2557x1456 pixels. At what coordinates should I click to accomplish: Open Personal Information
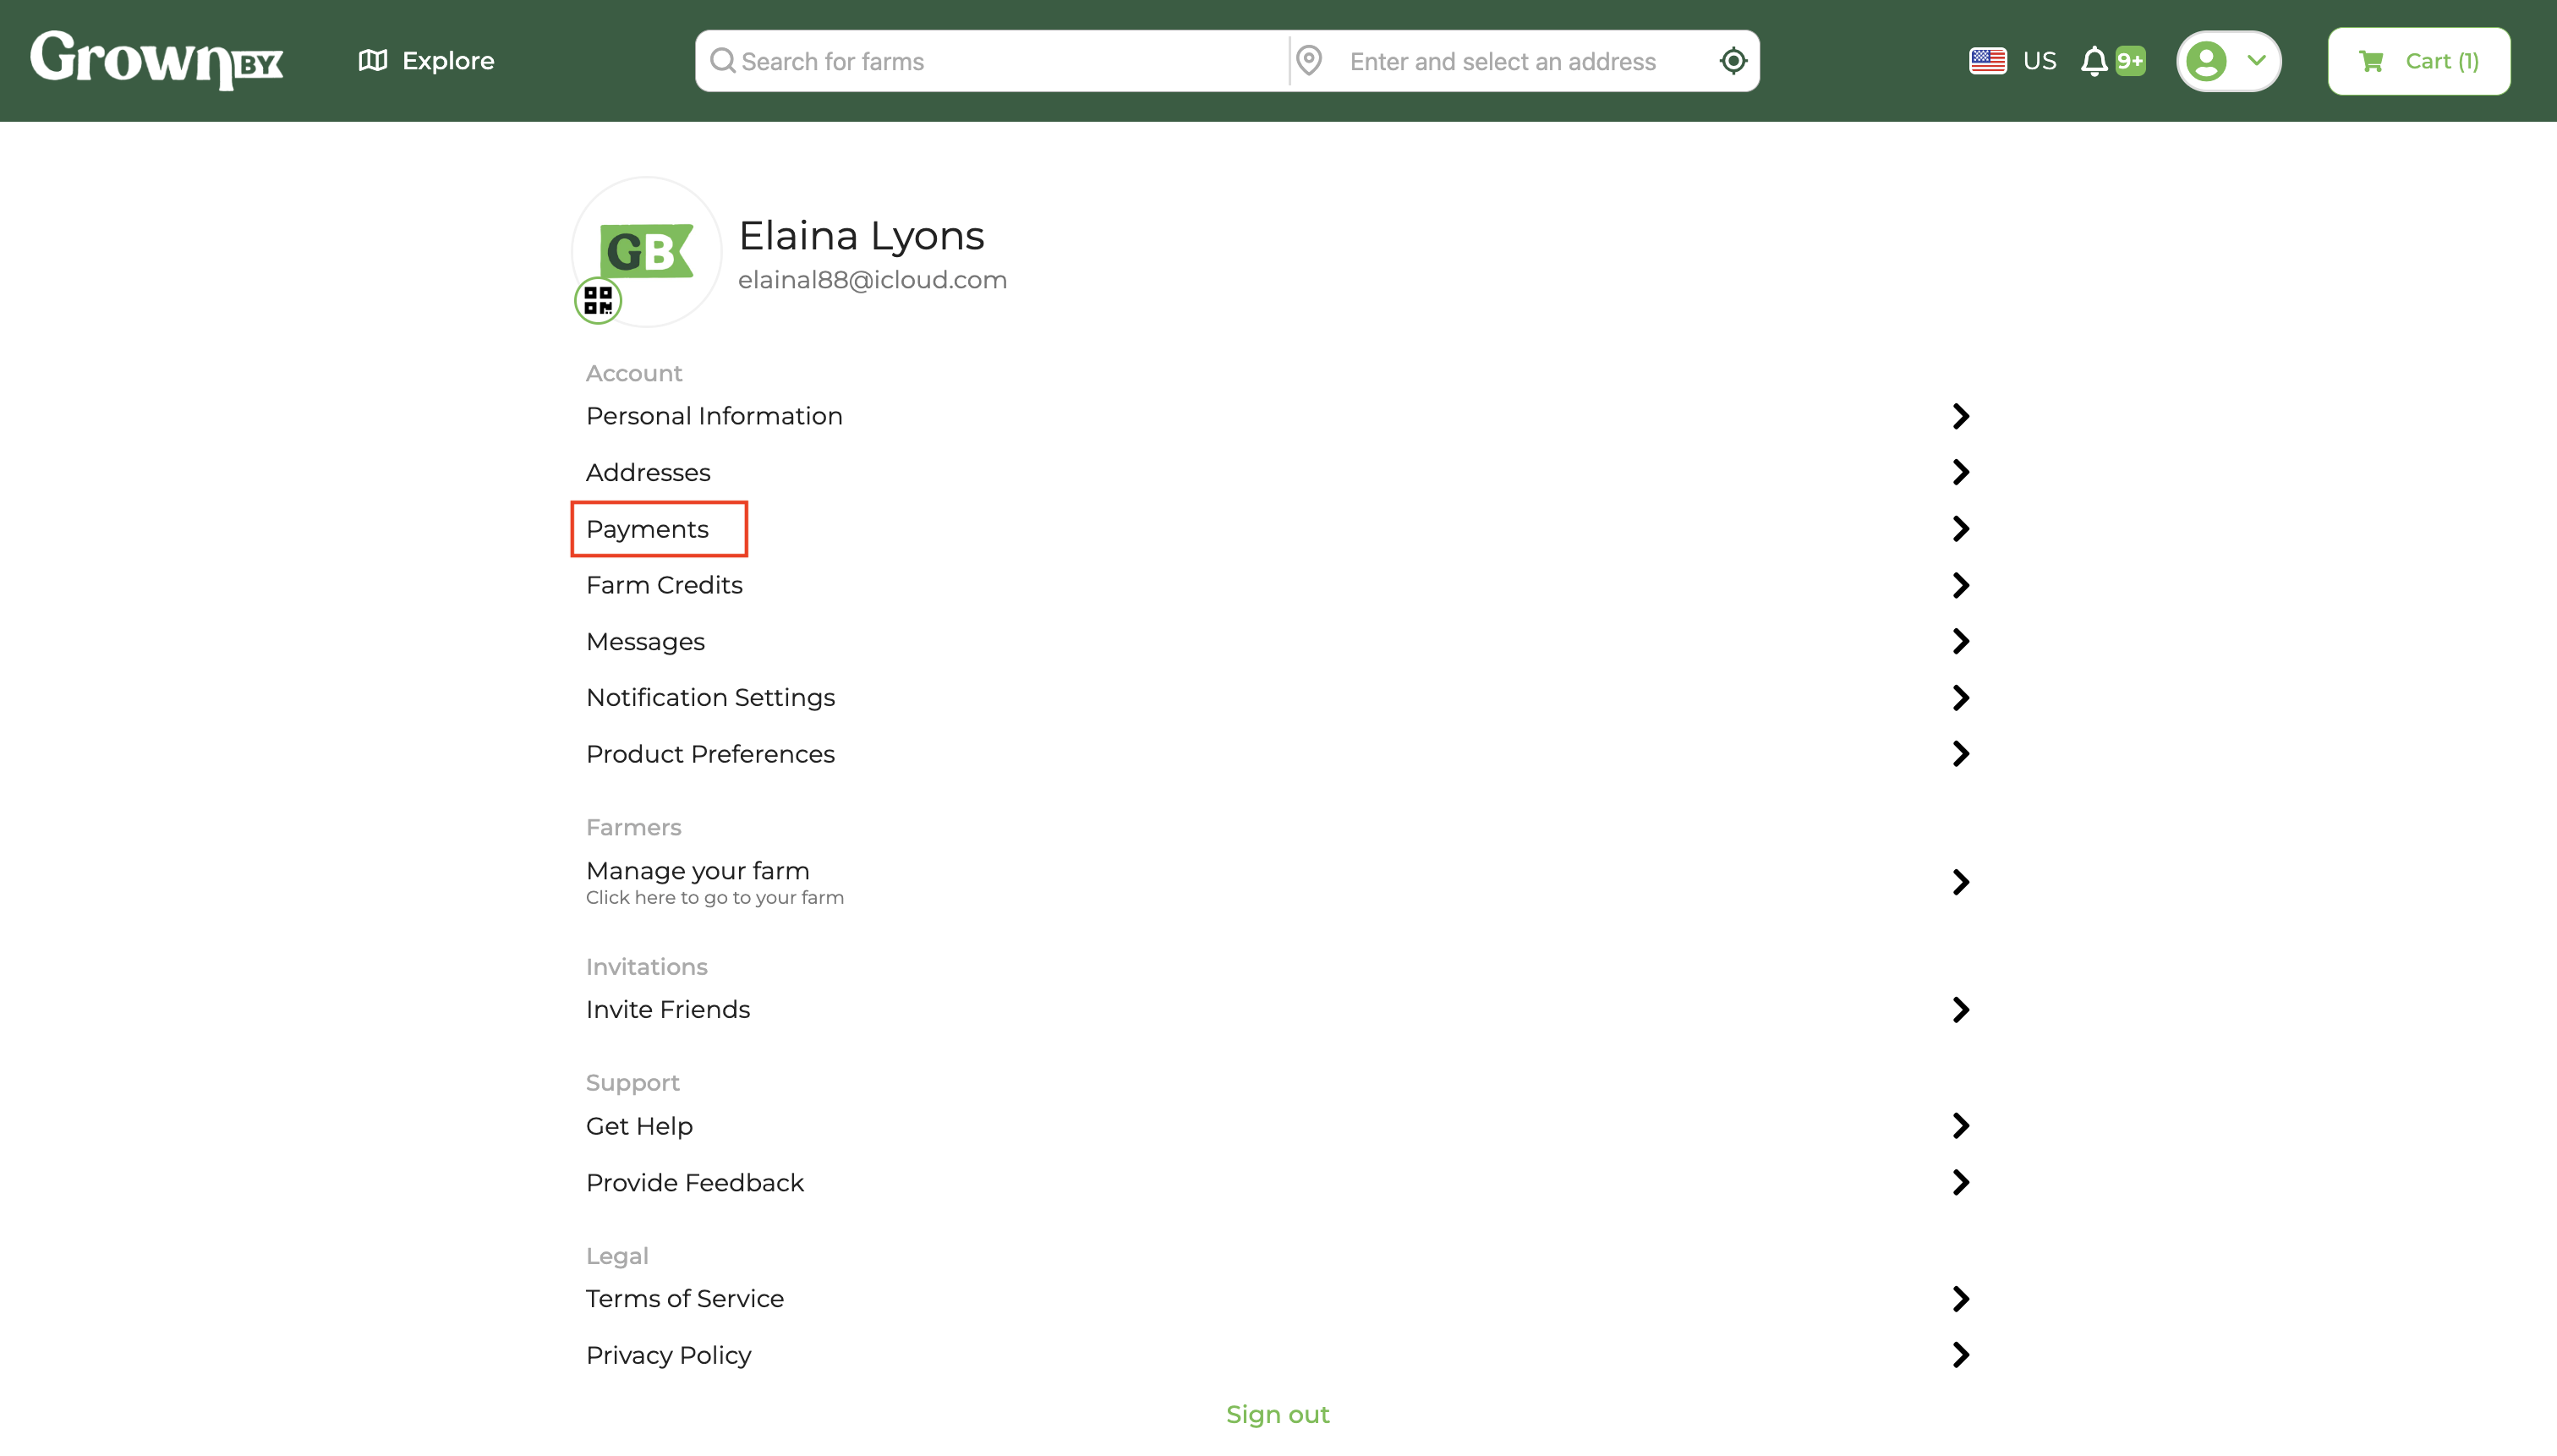pos(1277,416)
